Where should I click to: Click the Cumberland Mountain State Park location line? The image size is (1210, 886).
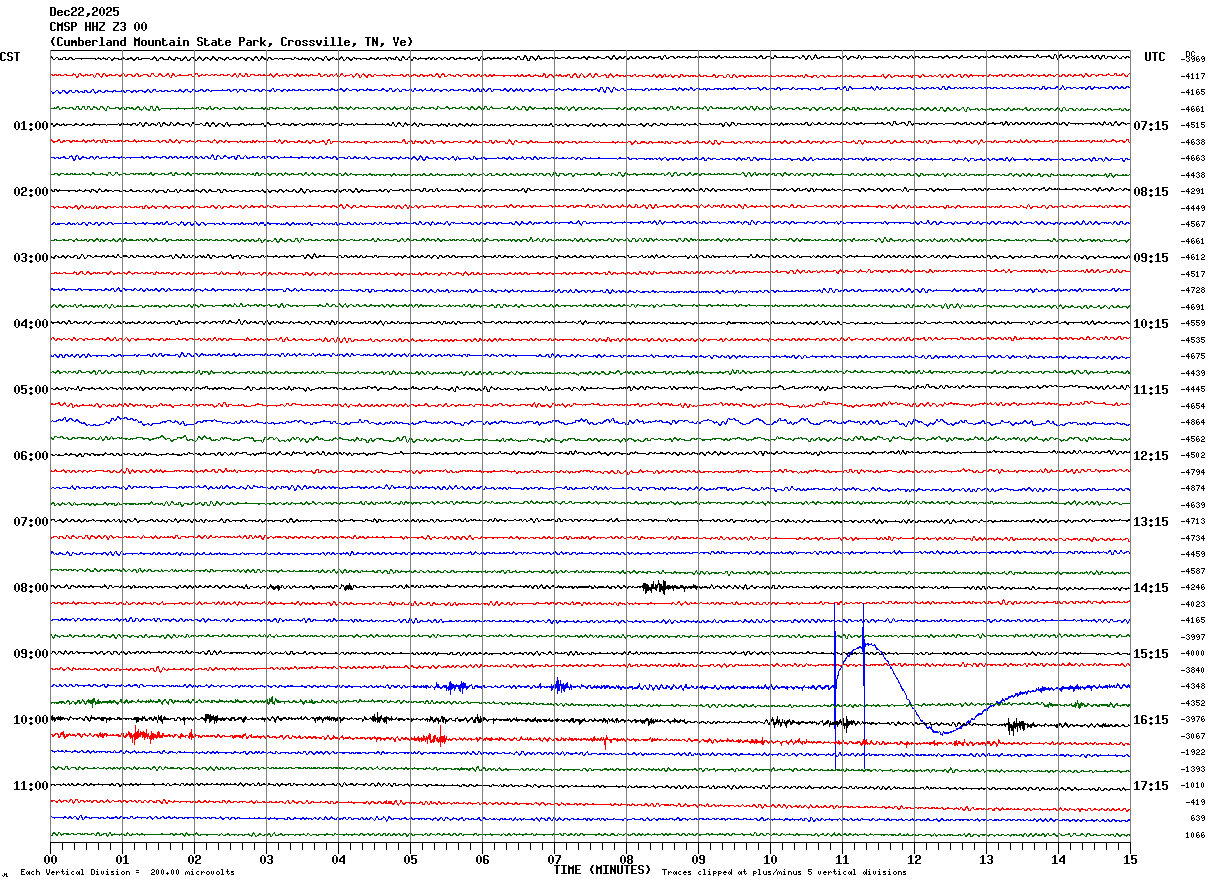point(231,42)
